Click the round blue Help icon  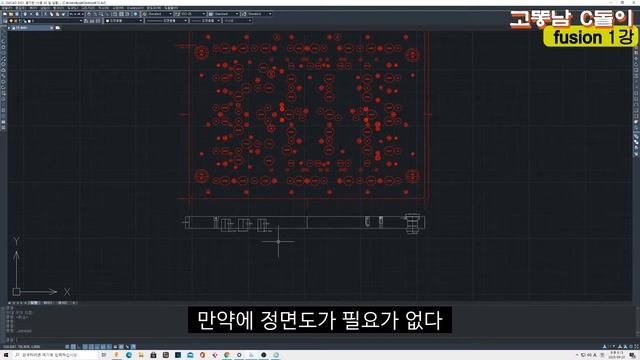pos(135,14)
